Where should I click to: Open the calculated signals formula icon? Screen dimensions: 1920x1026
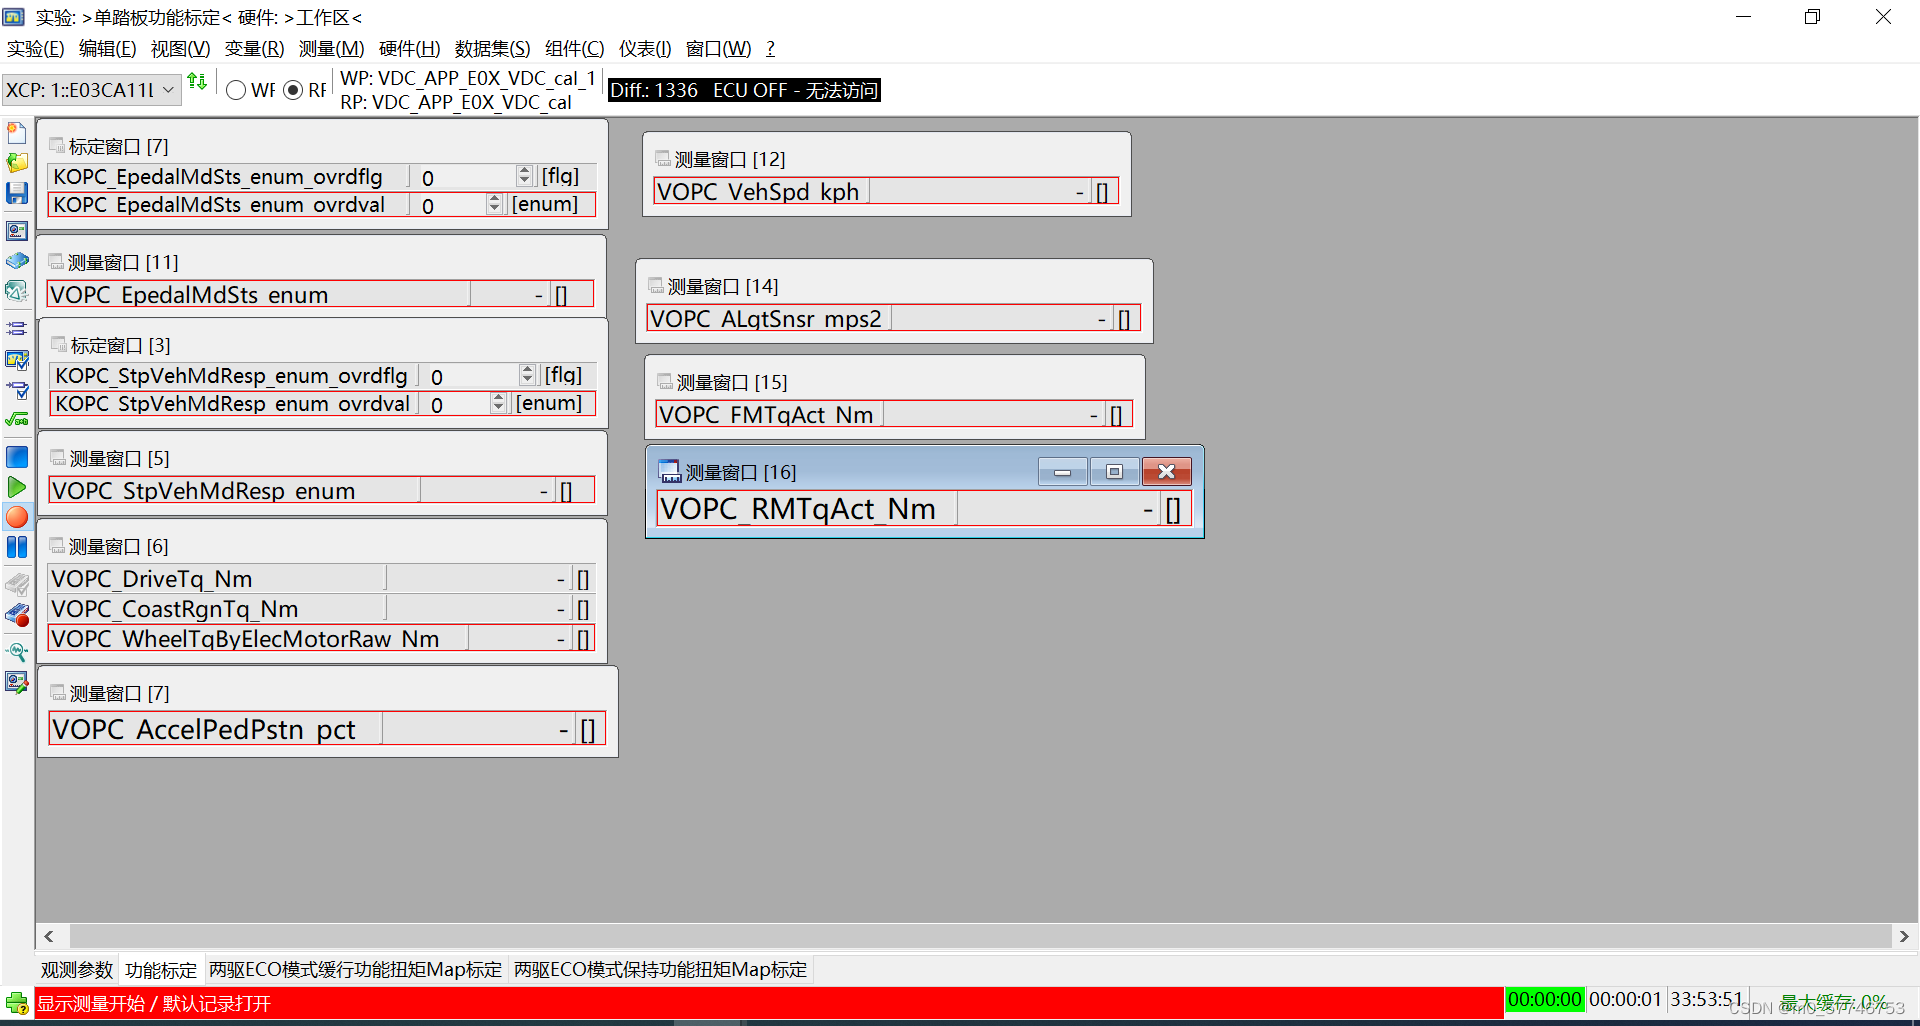17,419
